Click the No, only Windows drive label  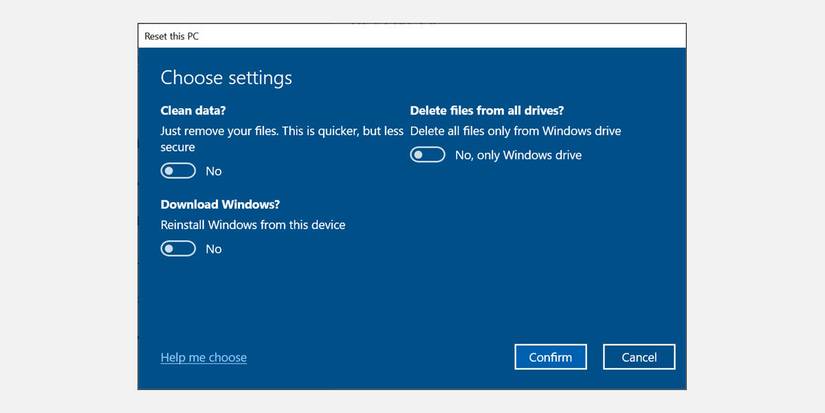(x=518, y=155)
